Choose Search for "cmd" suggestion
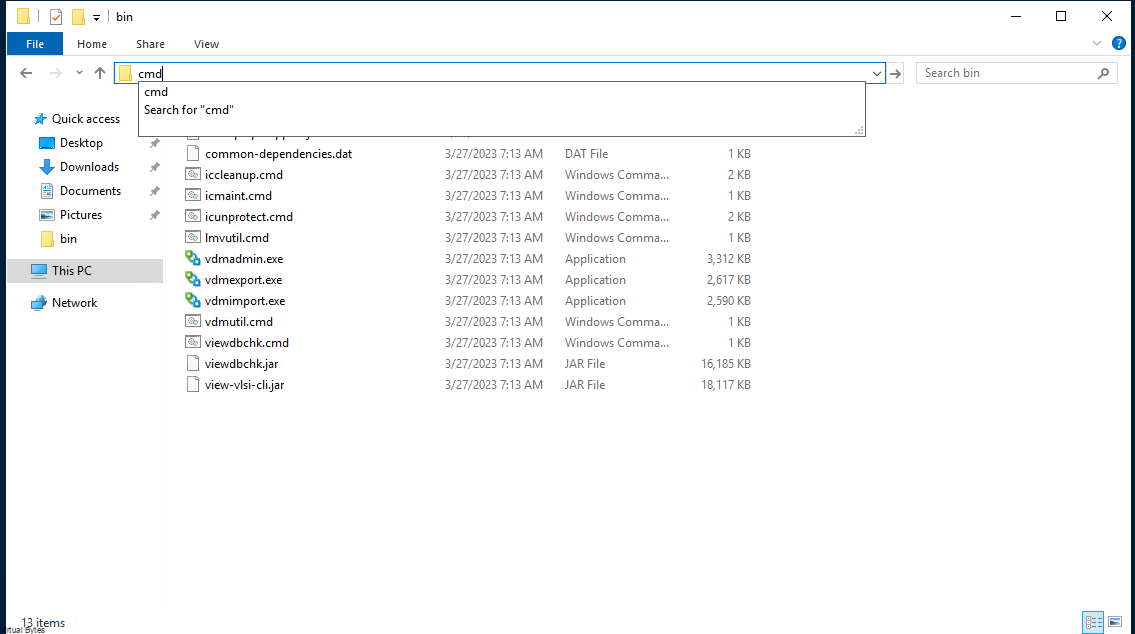The image size is (1135, 634). tap(188, 109)
